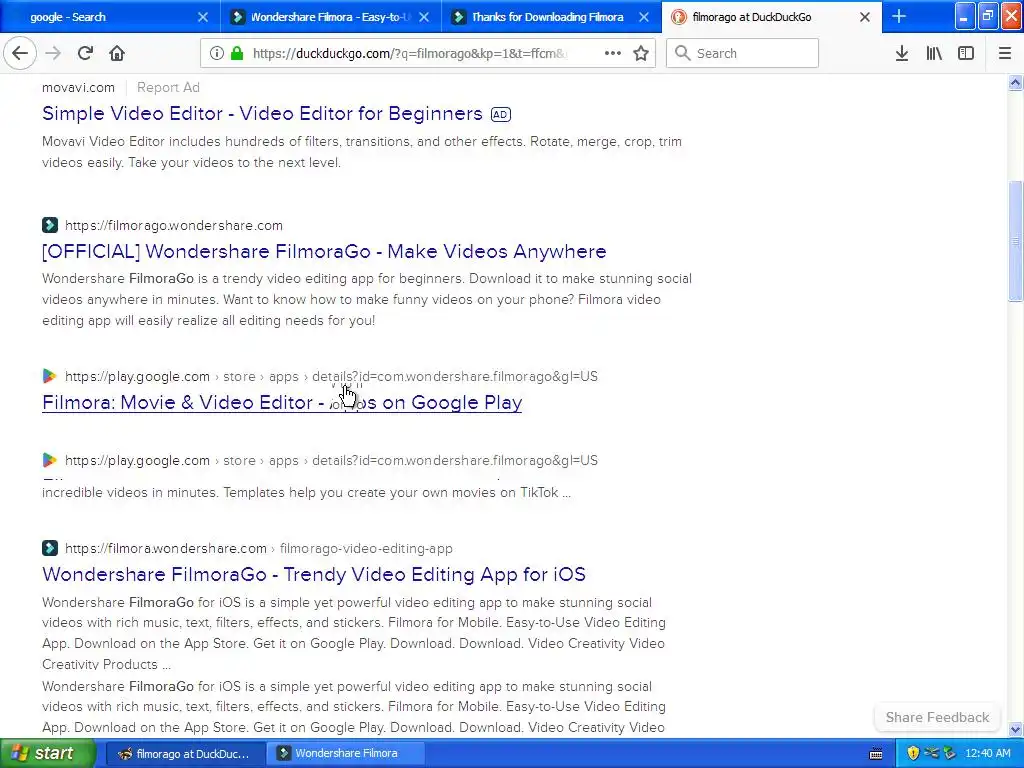Image resolution: width=1024 pixels, height=768 pixels.
Task: Switch to Wondershare Filmora taskbar window
Action: point(346,753)
